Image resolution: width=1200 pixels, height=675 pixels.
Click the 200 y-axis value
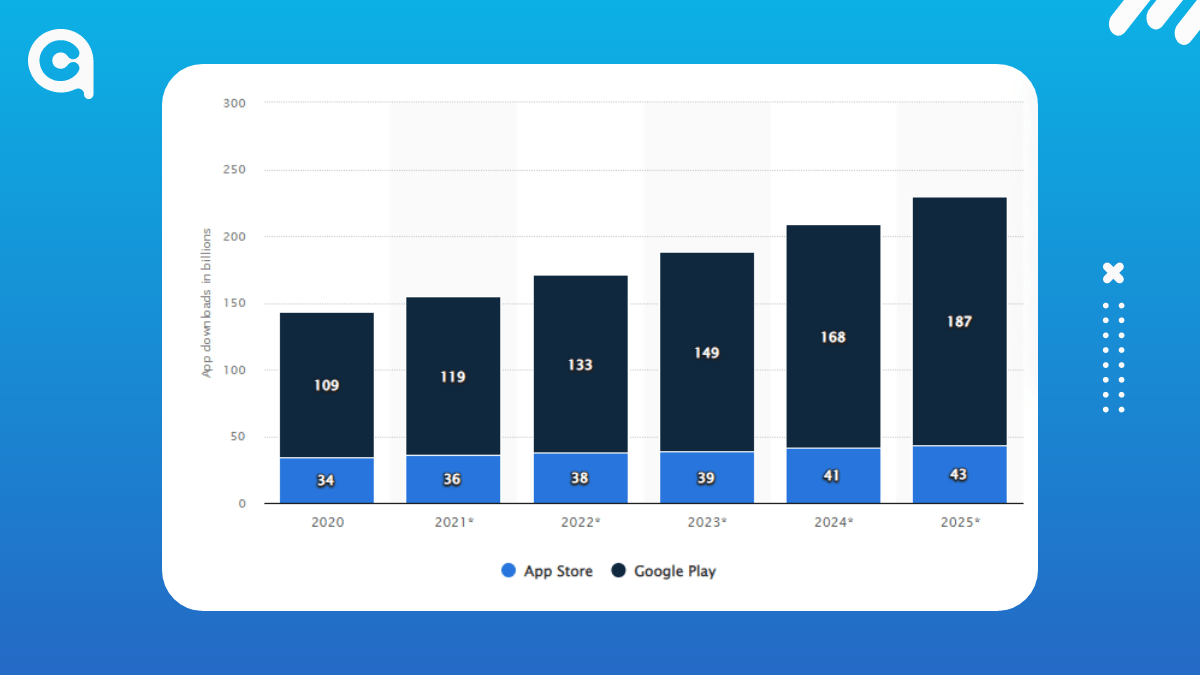pyautogui.click(x=236, y=237)
